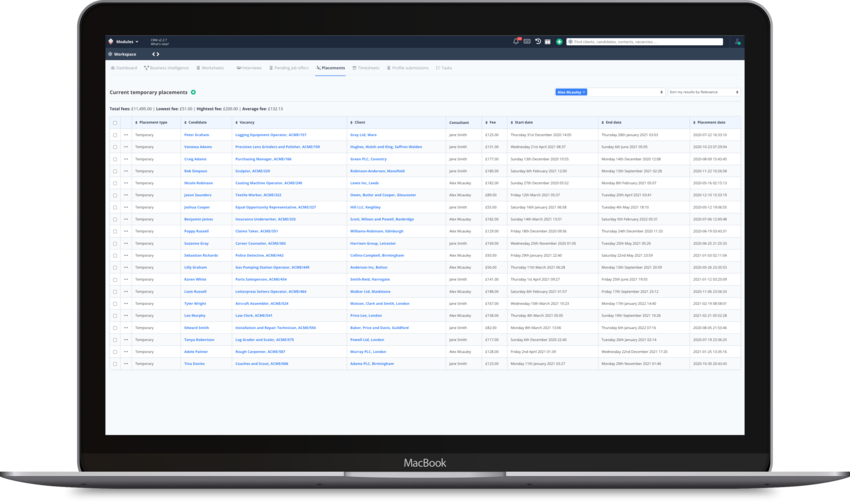
Task: Tick the select-all checkbox in table header
Action: click(115, 122)
